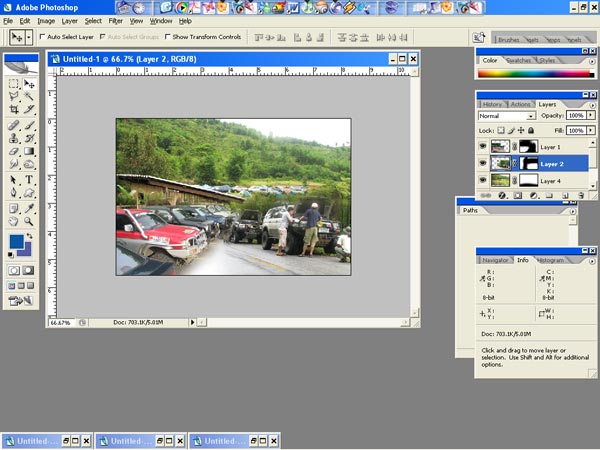The image size is (600, 450).
Task: Click the Eyedropper tool
Action: pos(29,208)
